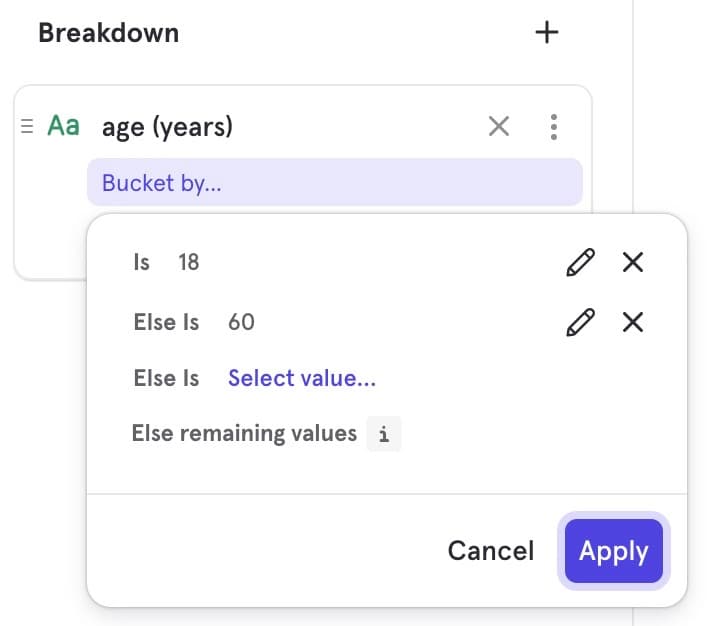Cancel the bucket changes
Screen dimensions: 710x626
click(490, 551)
